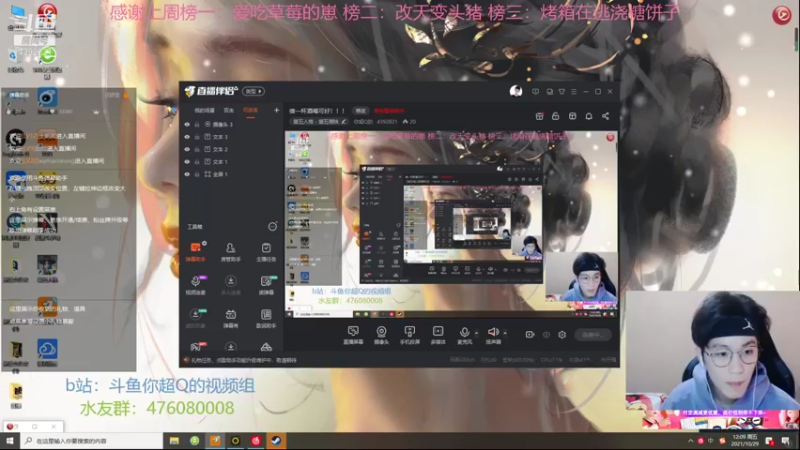Image resolution: width=800 pixels, height=450 pixels.
Task: Add a 摄像头 camera source
Action: [381, 335]
